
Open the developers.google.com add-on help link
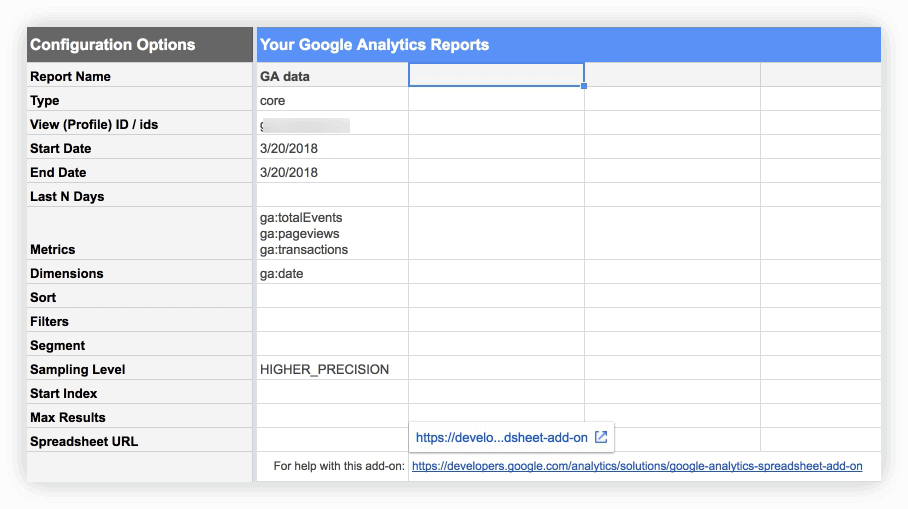[637, 466]
